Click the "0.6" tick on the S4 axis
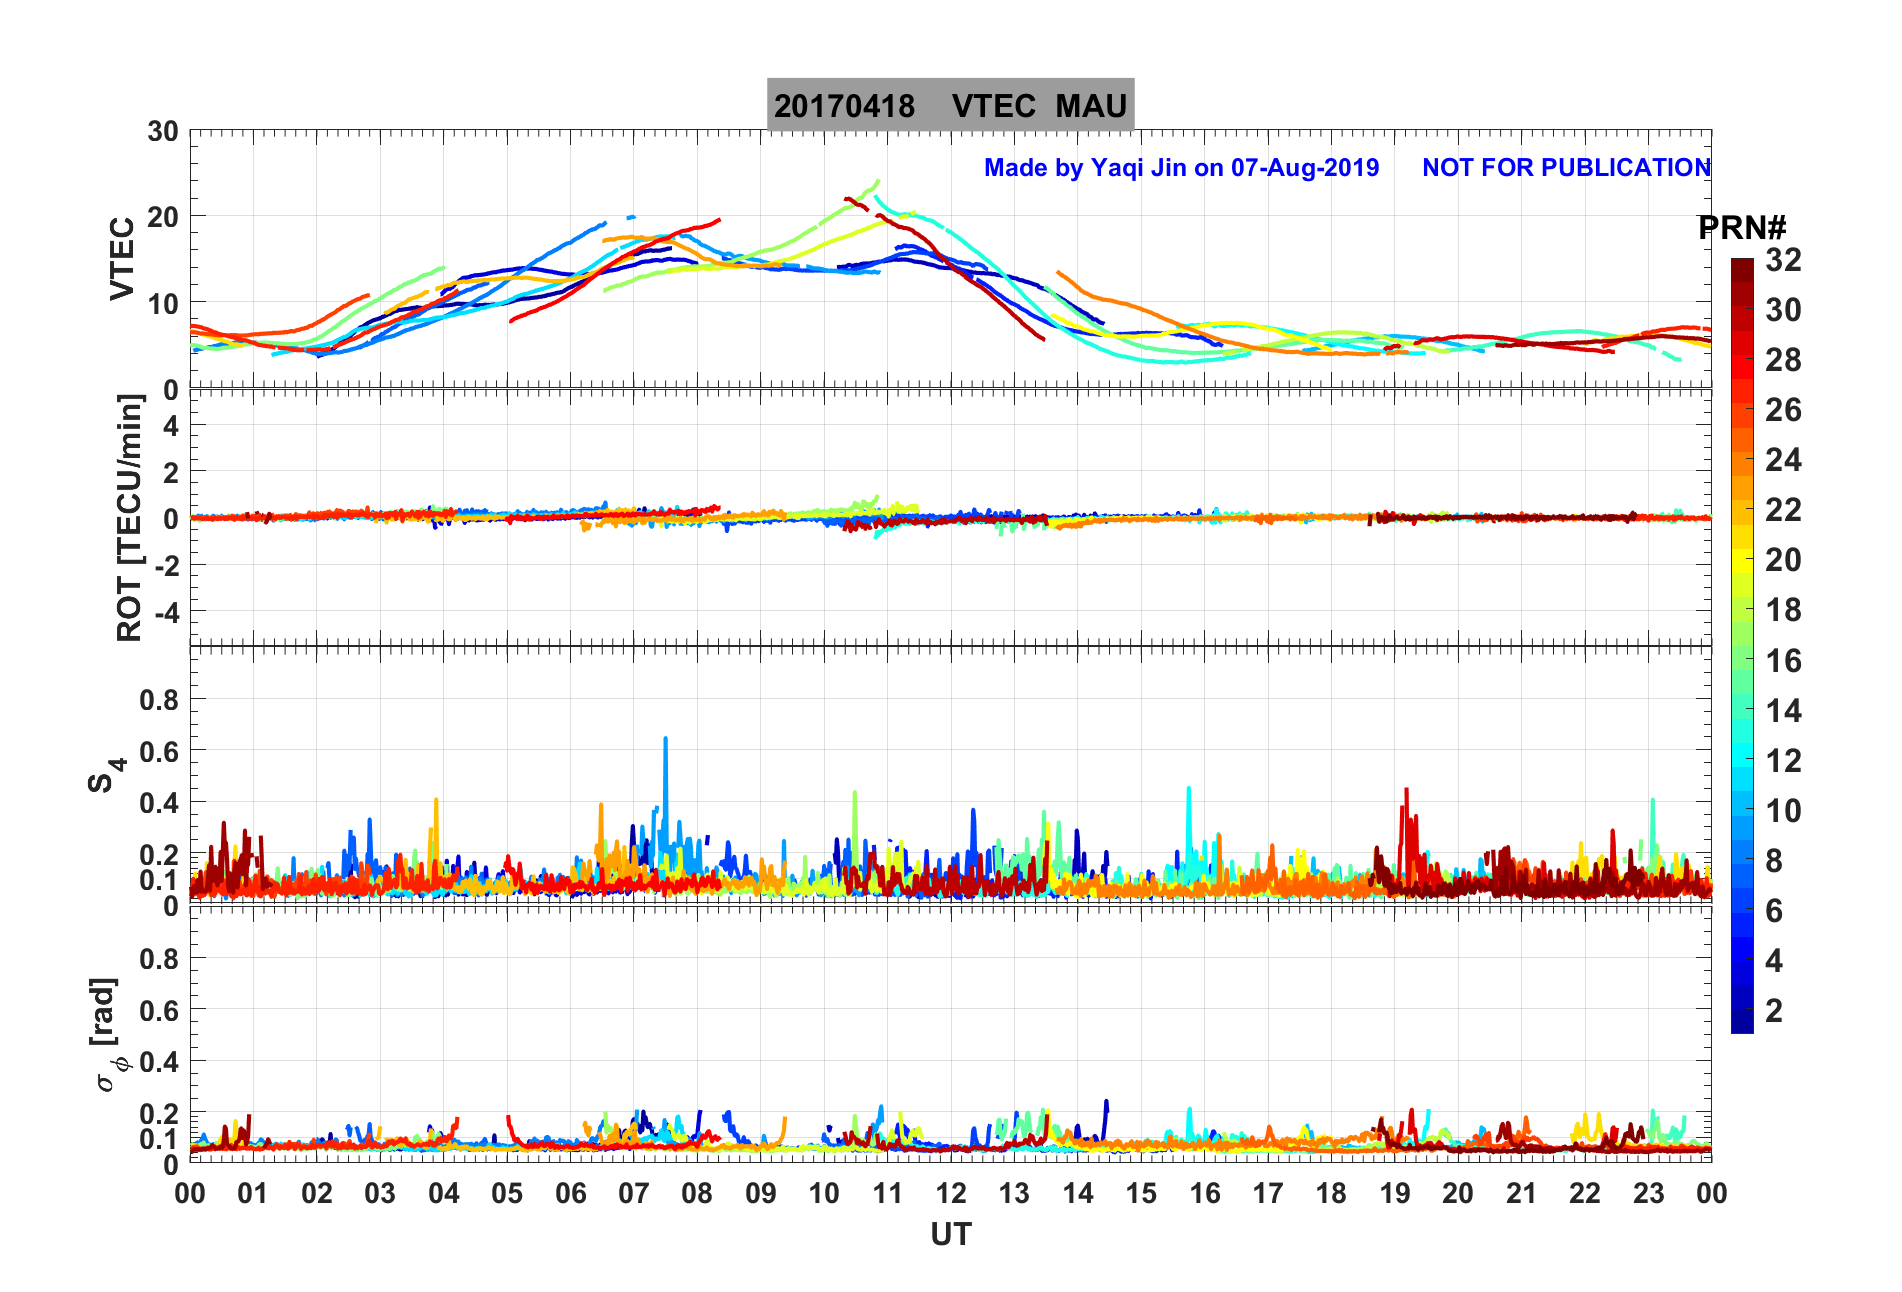The height and width of the screenshot is (1292, 1902). (159, 751)
